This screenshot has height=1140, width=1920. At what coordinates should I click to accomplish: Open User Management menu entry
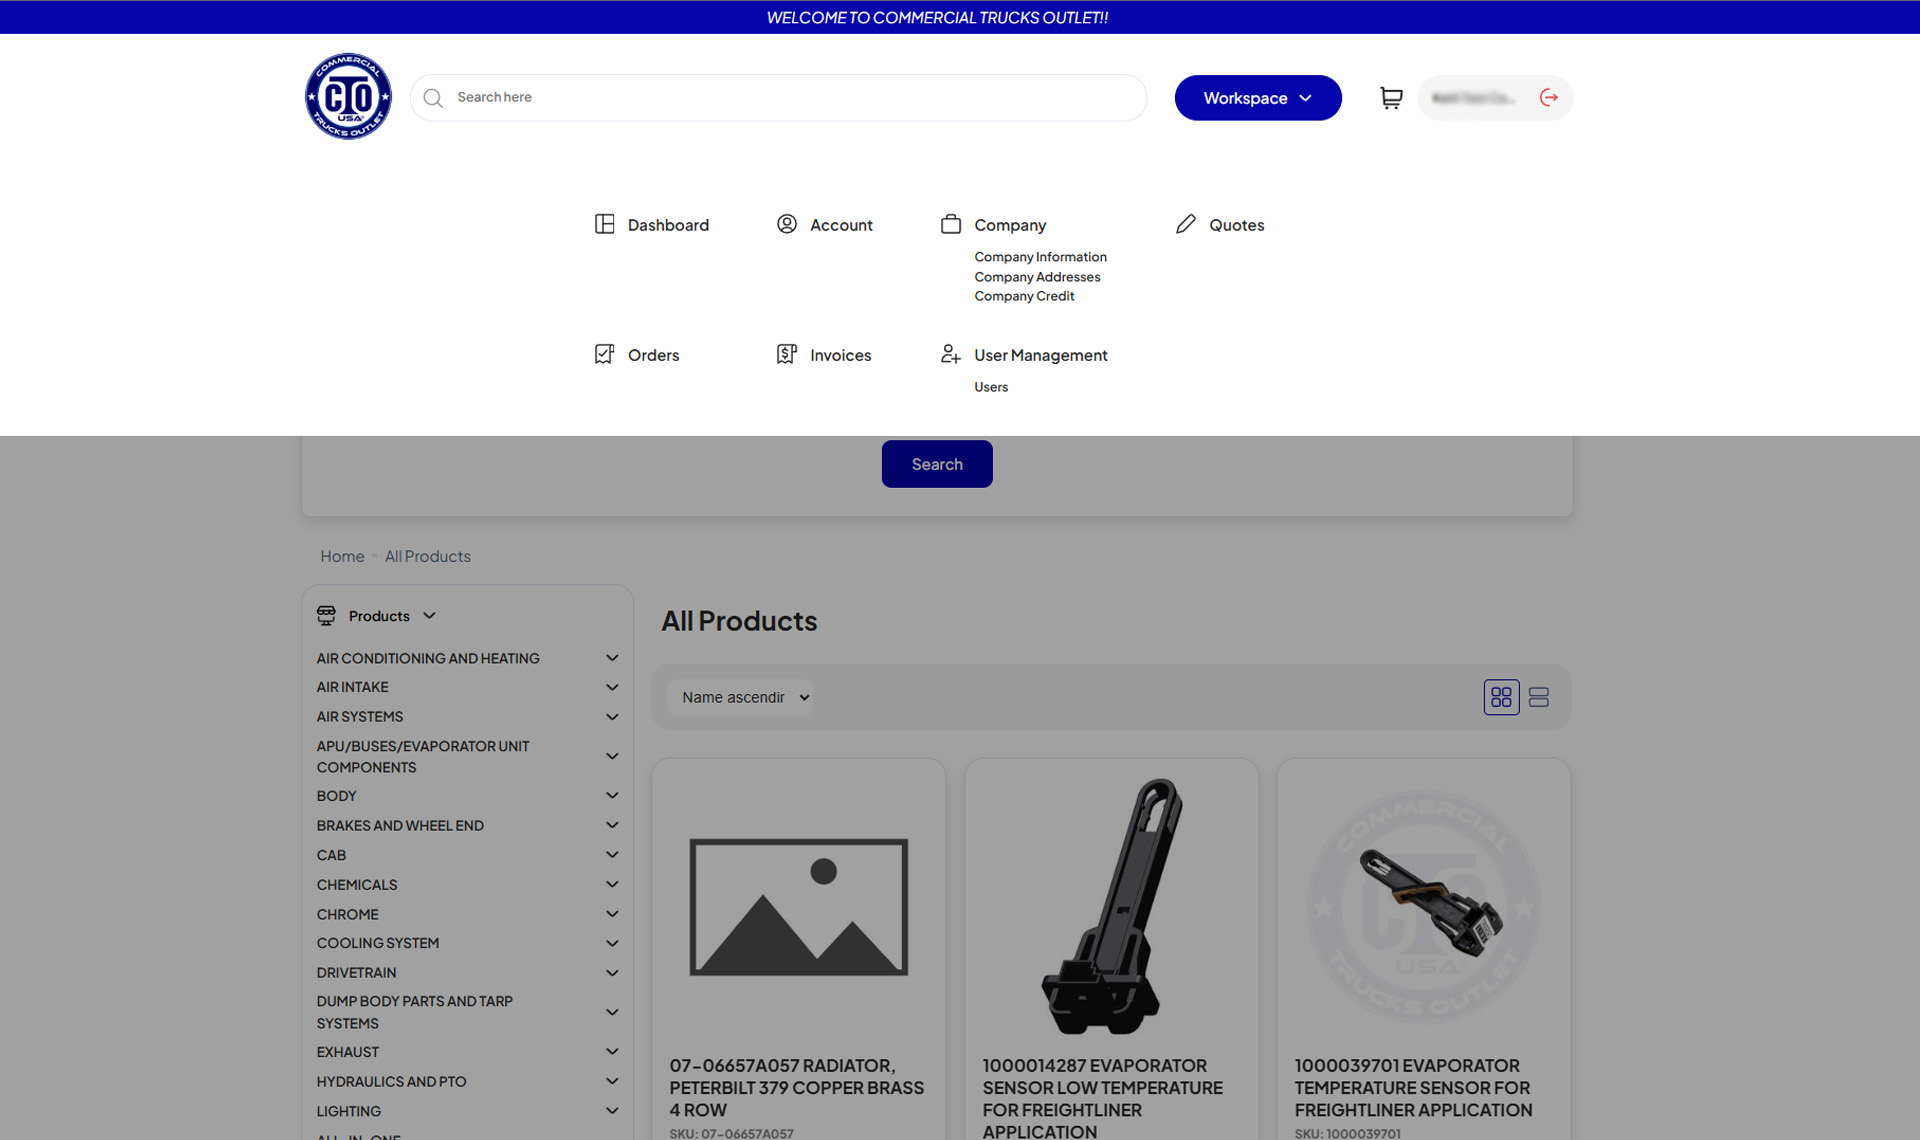click(1040, 355)
